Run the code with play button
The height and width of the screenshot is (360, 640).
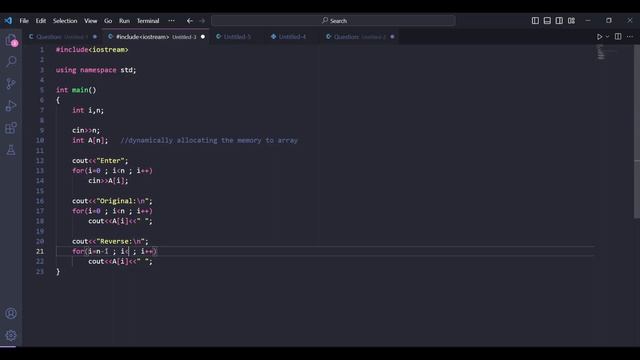tap(599, 37)
